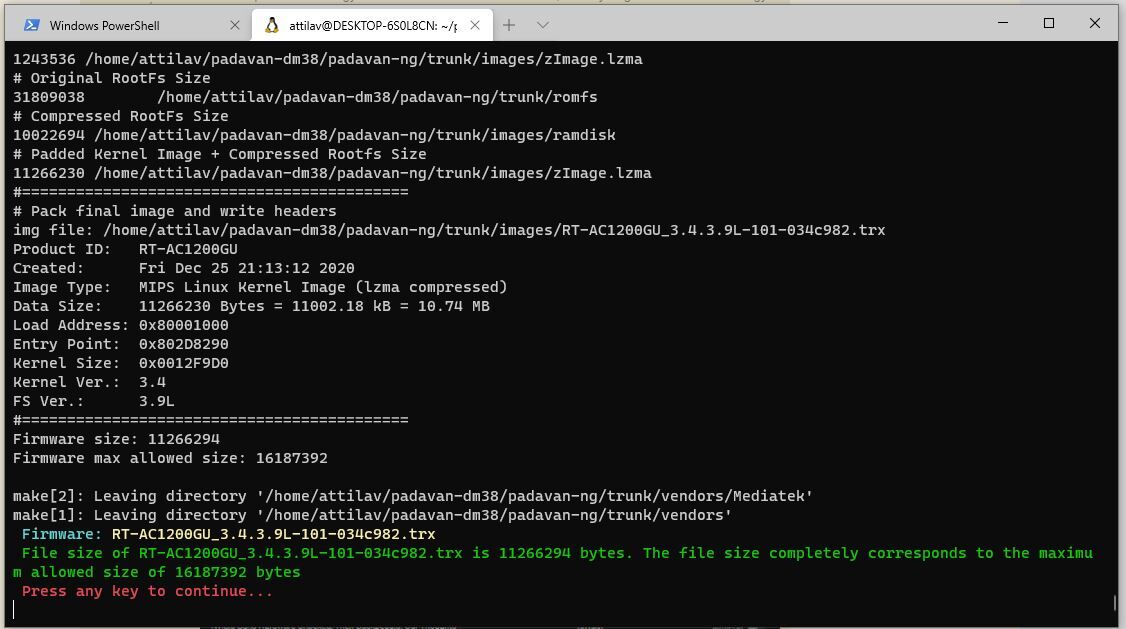Click the PowerShell icon on first tab
Viewport: 1126px width, 629px height.
click(32, 25)
